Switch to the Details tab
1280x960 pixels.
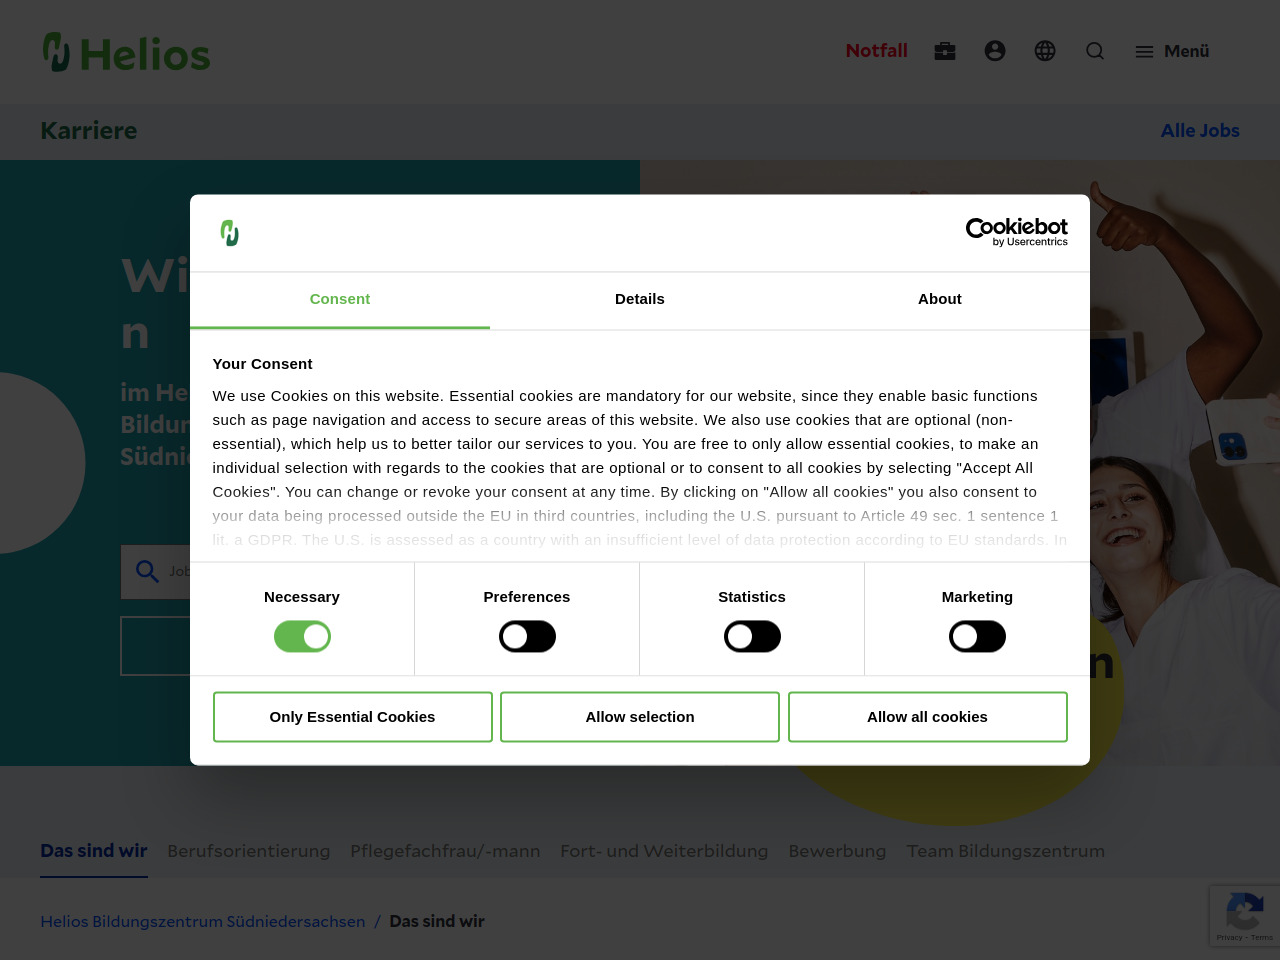click(640, 299)
